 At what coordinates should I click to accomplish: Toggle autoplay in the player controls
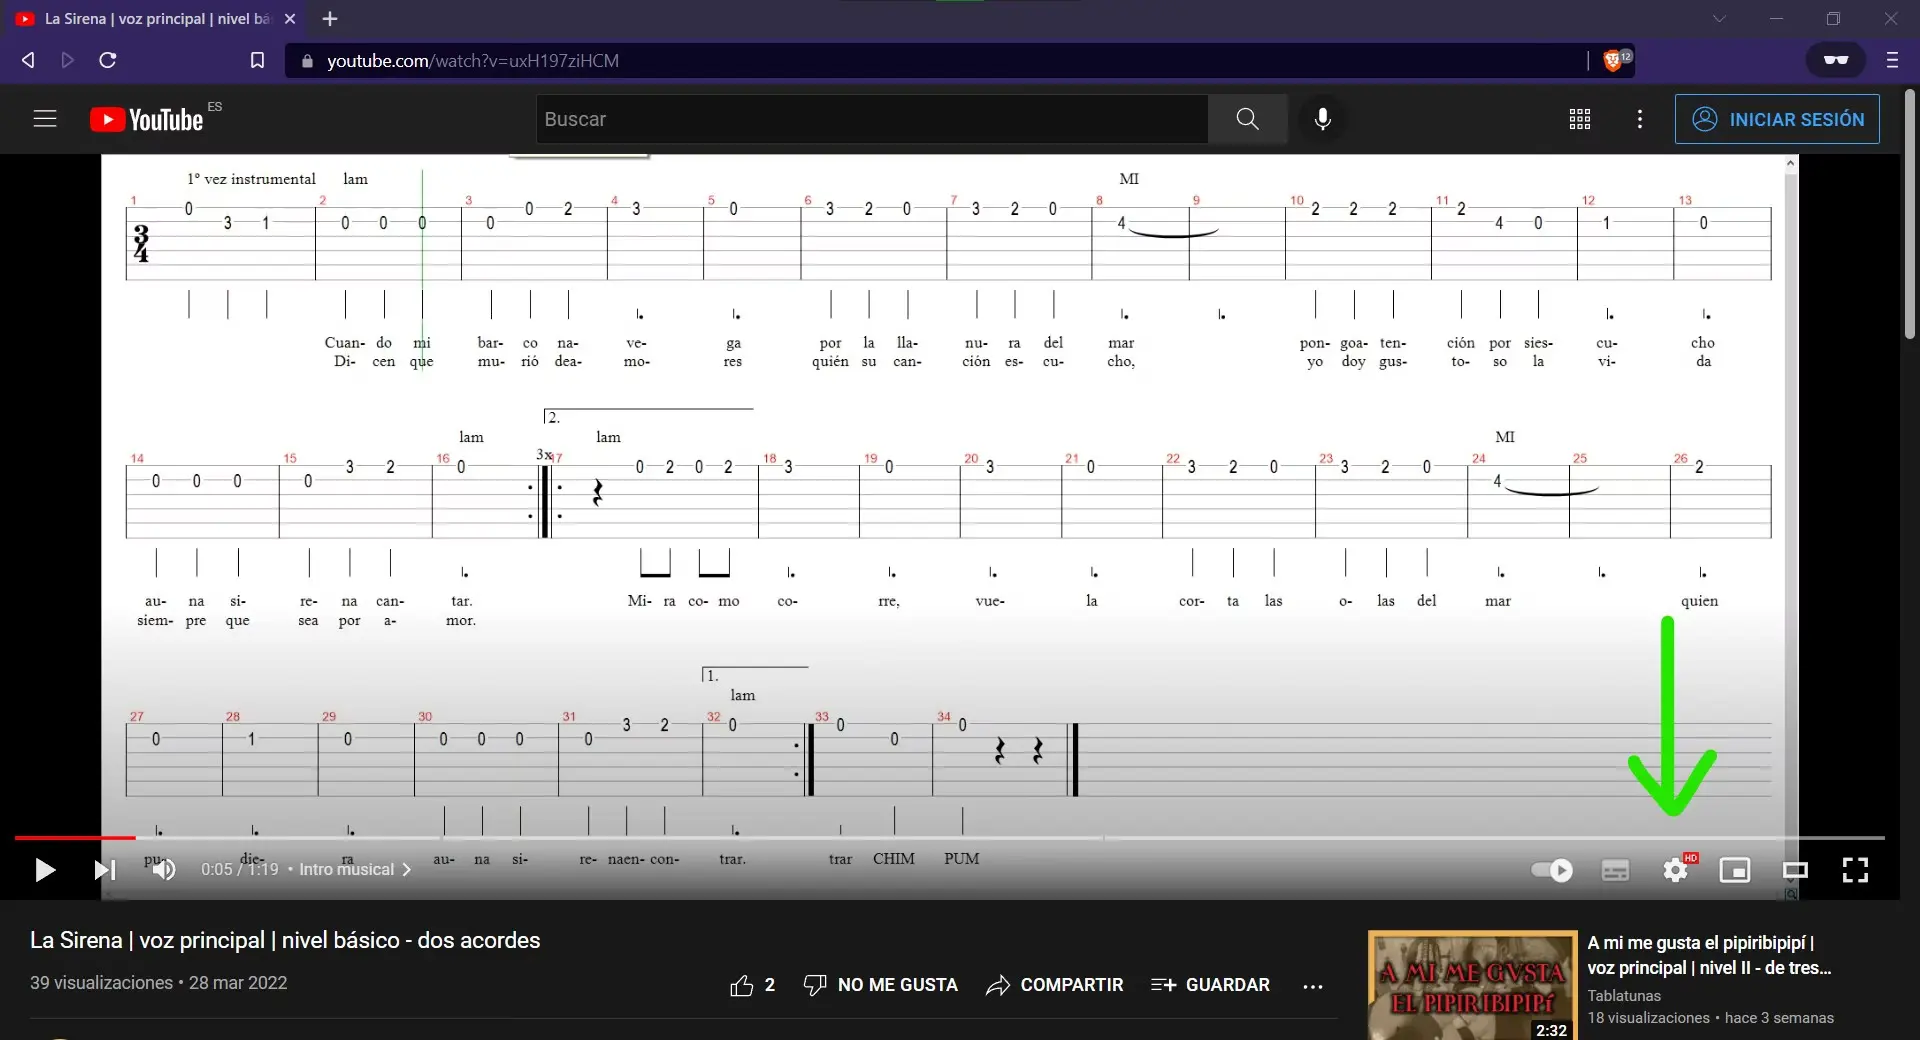(1553, 870)
